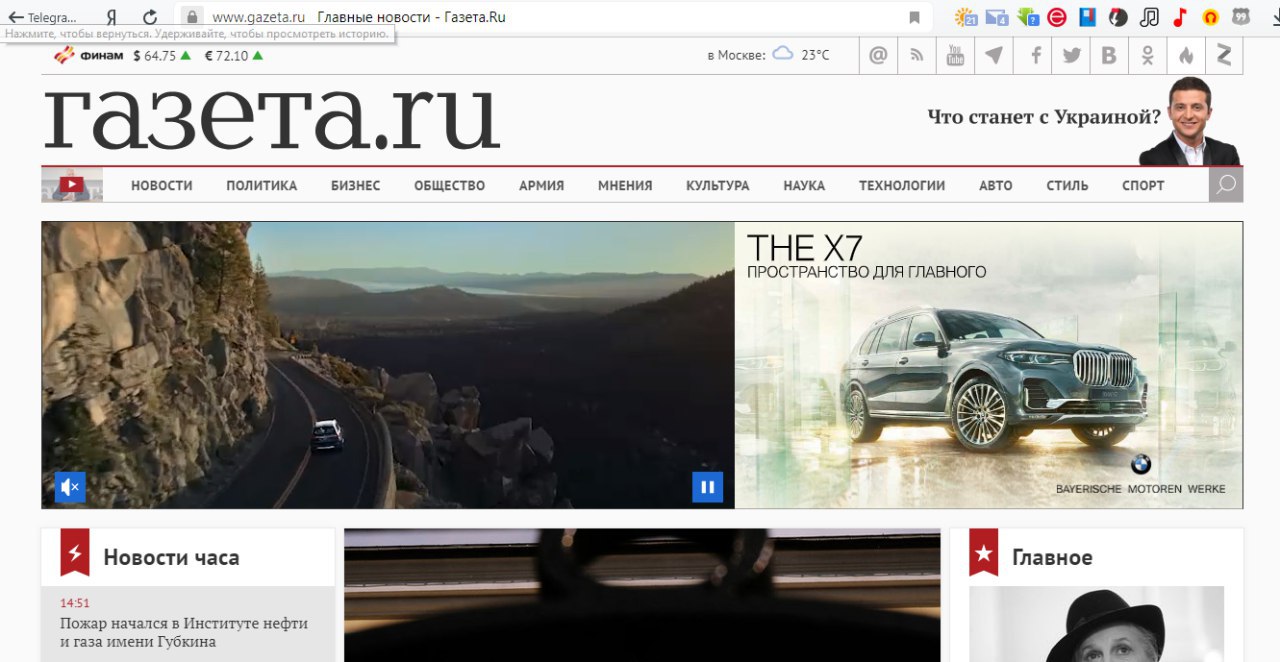This screenshot has width=1280, height=662.
Task: Click the dollar rate 64.75
Action: tap(161, 56)
